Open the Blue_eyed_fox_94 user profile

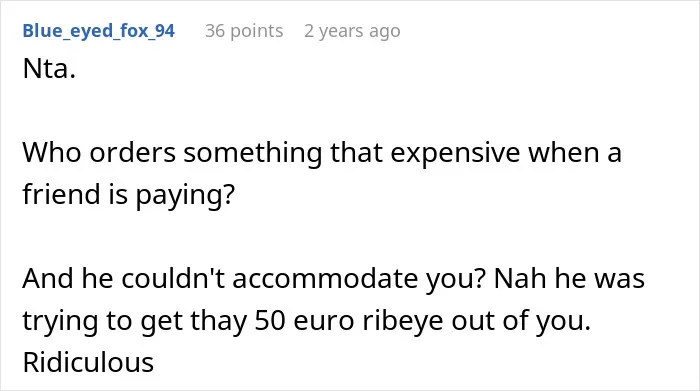coord(99,31)
